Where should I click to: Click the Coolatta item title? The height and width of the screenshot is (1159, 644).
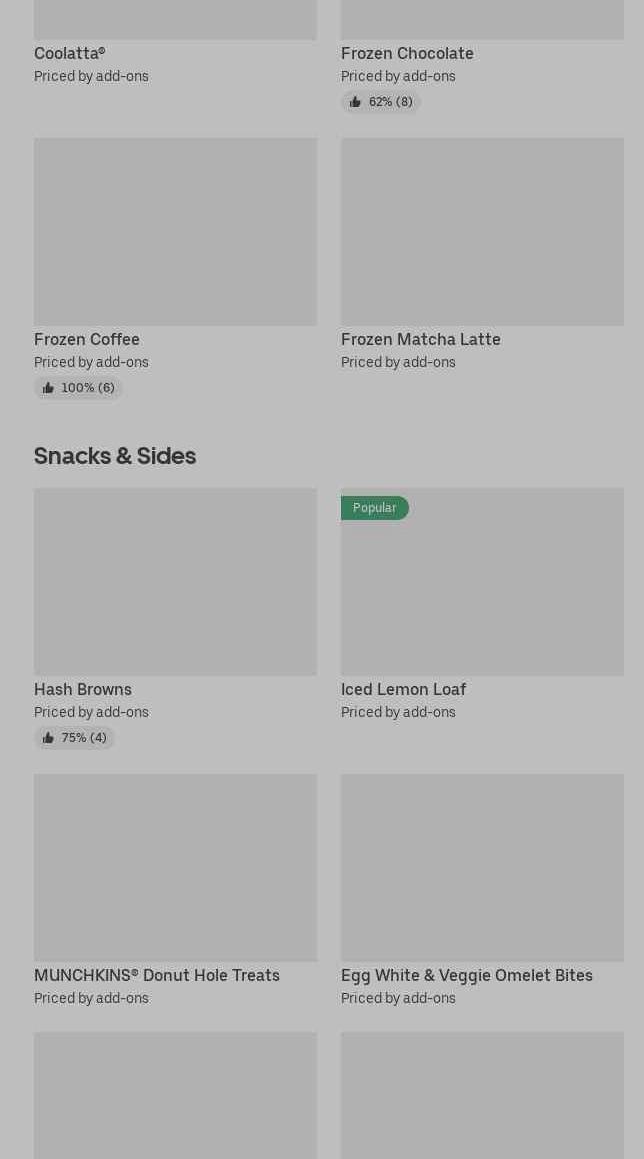coord(69,54)
